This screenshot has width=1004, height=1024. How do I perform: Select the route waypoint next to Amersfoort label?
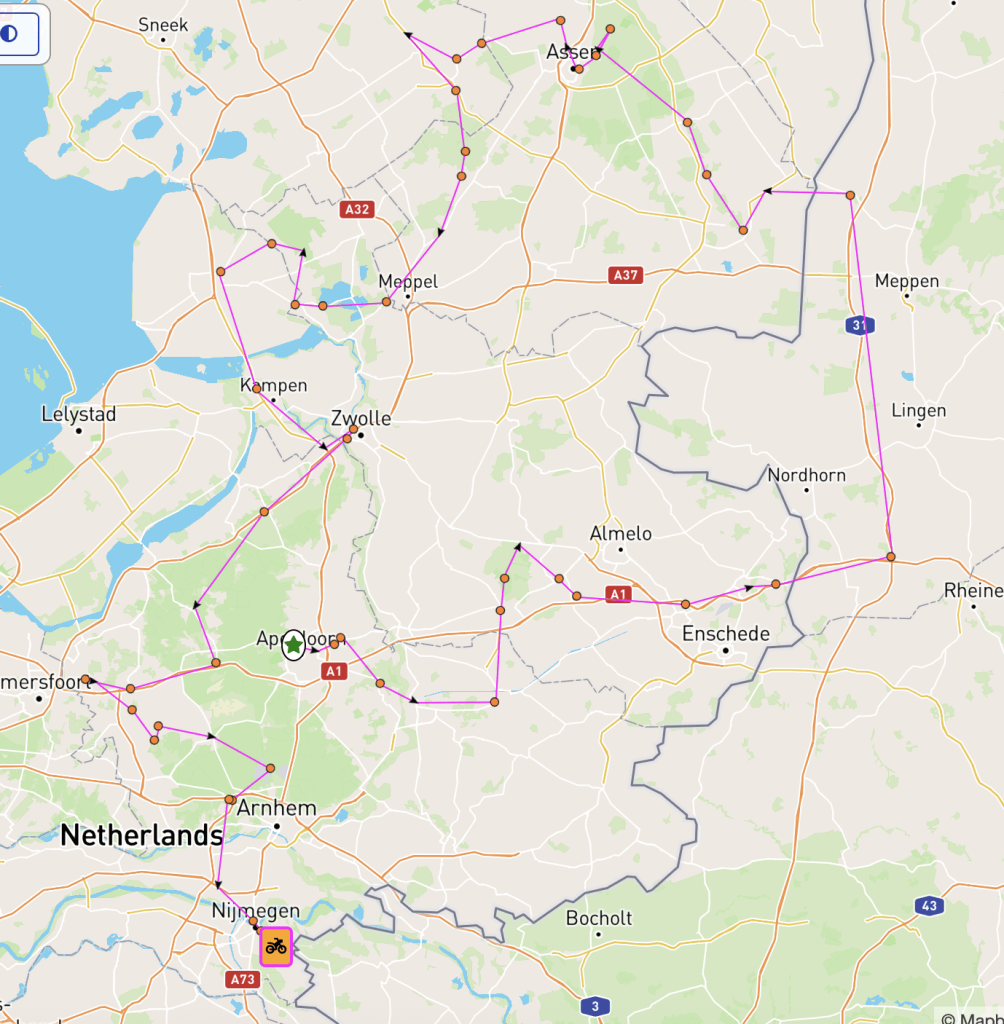86,679
